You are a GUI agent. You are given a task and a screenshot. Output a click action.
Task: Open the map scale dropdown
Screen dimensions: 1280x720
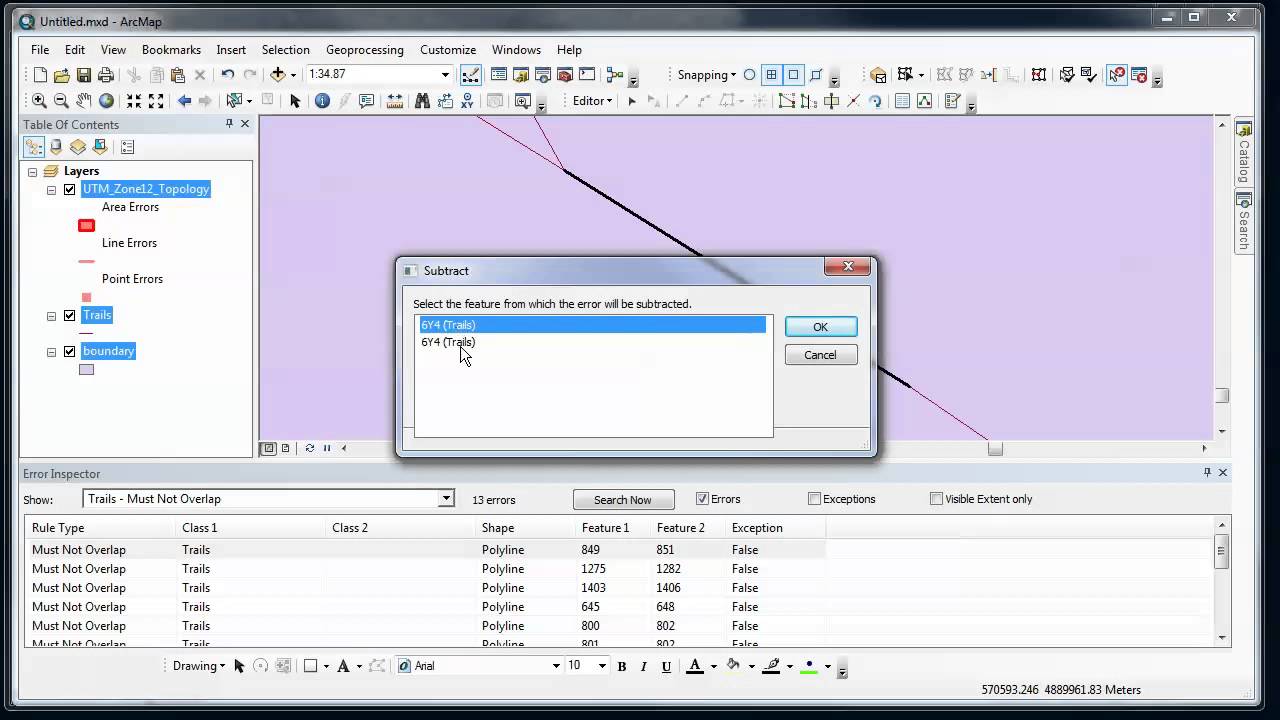pyautogui.click(x=445, y=75)
